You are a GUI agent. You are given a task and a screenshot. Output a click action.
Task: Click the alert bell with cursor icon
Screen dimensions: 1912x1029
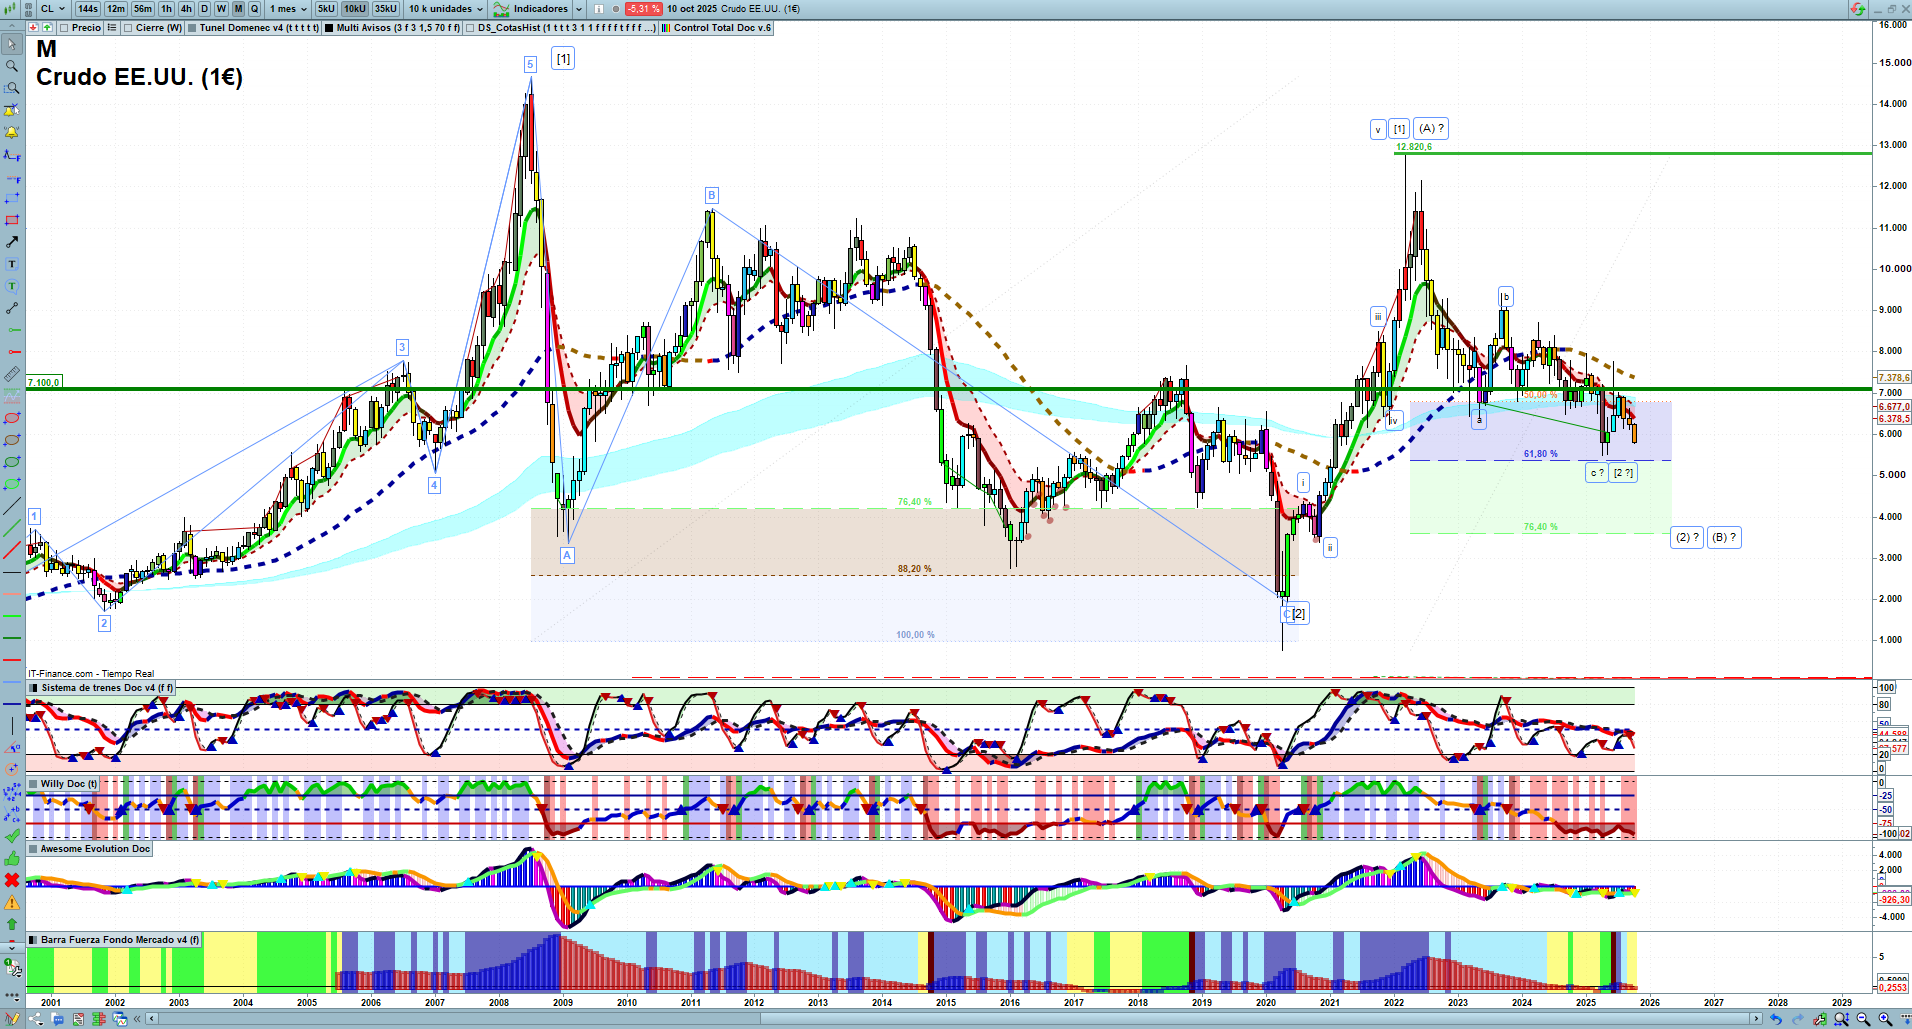tap(12, 110)
